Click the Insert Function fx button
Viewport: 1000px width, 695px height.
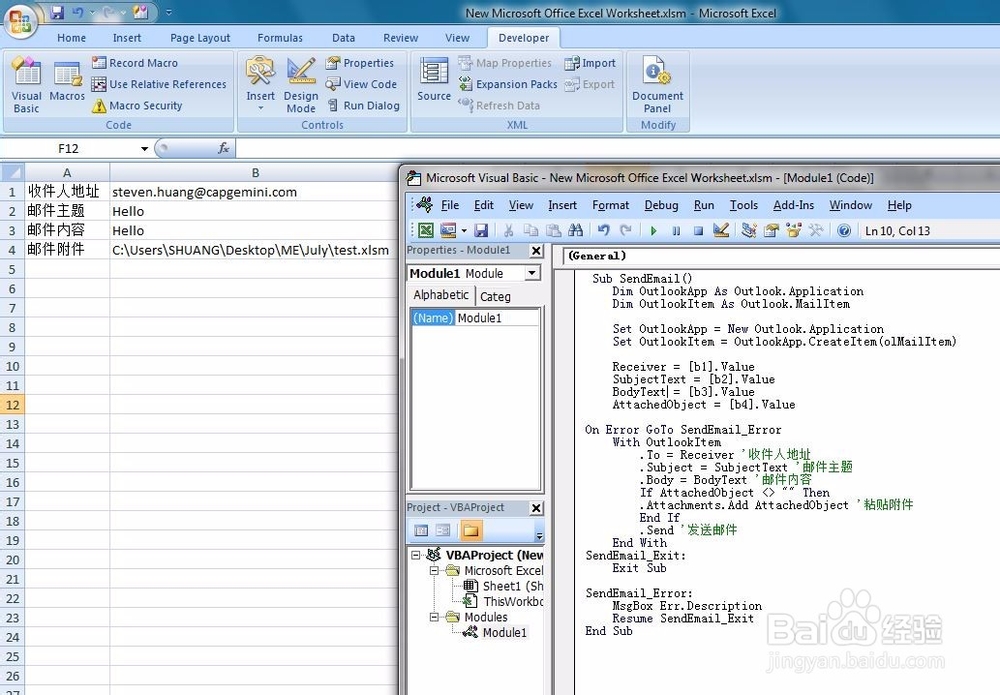pos(223,149)
